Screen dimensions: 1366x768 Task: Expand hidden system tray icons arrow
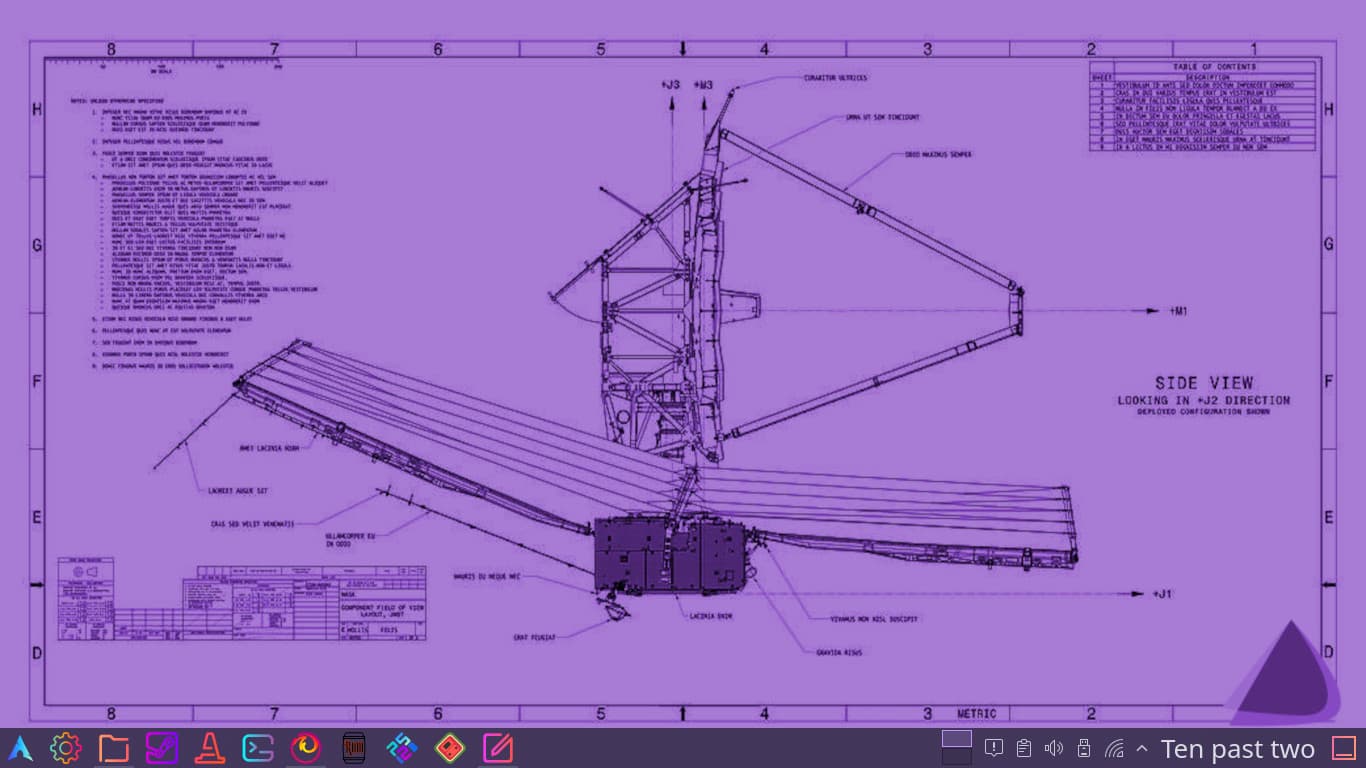tap(1142, 748)
